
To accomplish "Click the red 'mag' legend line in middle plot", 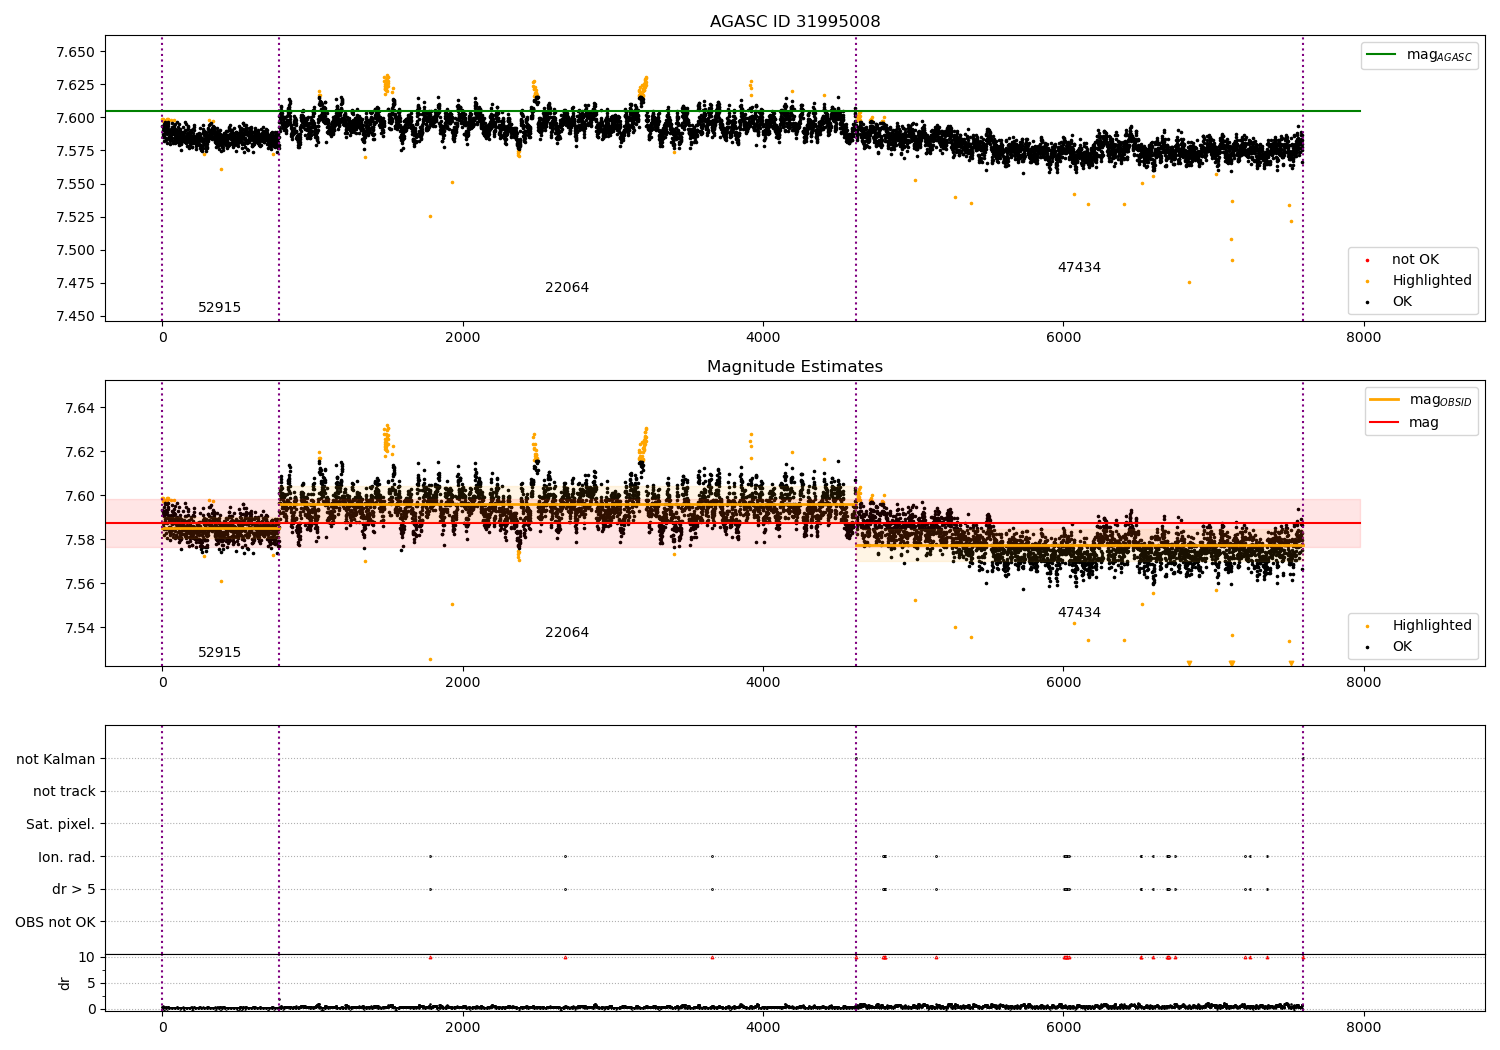I will coord(1385,422).
